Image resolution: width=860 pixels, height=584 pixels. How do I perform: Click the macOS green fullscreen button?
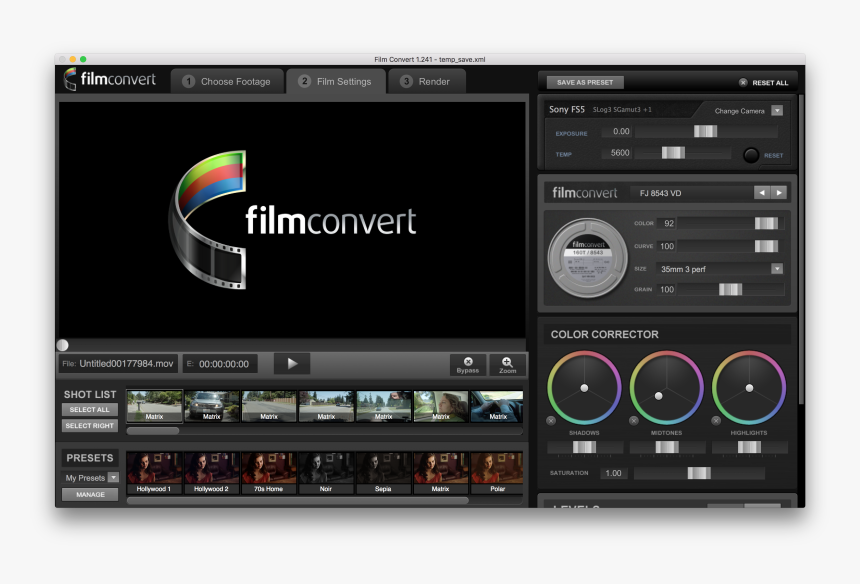point(83,59)
